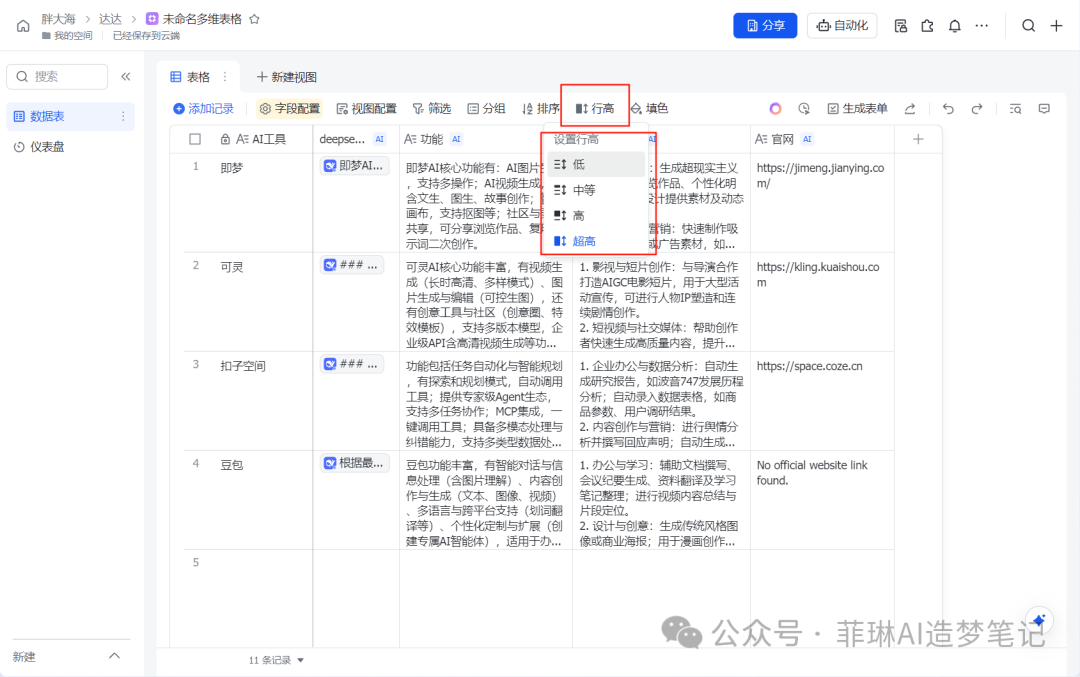Click the plus icon in top-right header

click(x=1056, y=26)
